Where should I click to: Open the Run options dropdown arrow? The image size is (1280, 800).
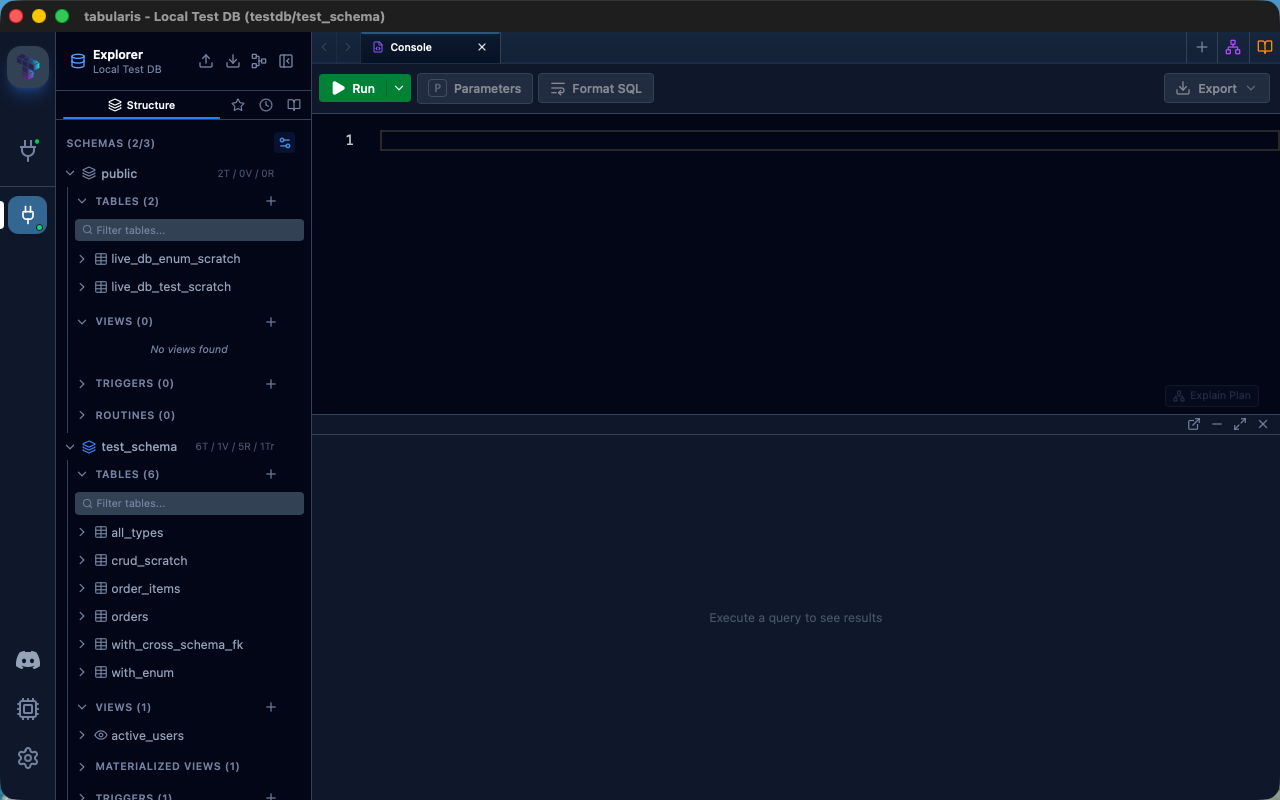click(x=399, y=88)
